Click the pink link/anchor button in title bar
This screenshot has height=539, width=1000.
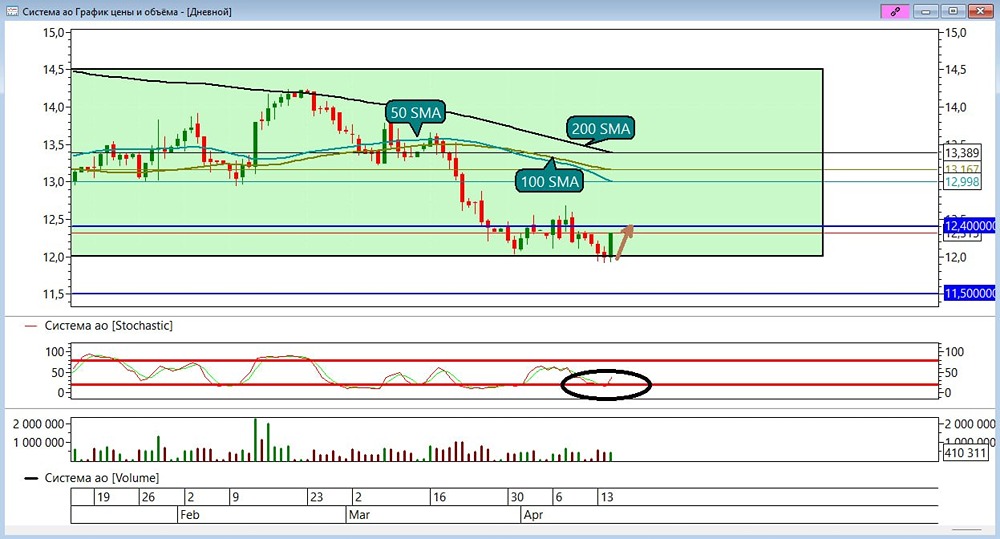pyautogui.click(x=895, y=11)
